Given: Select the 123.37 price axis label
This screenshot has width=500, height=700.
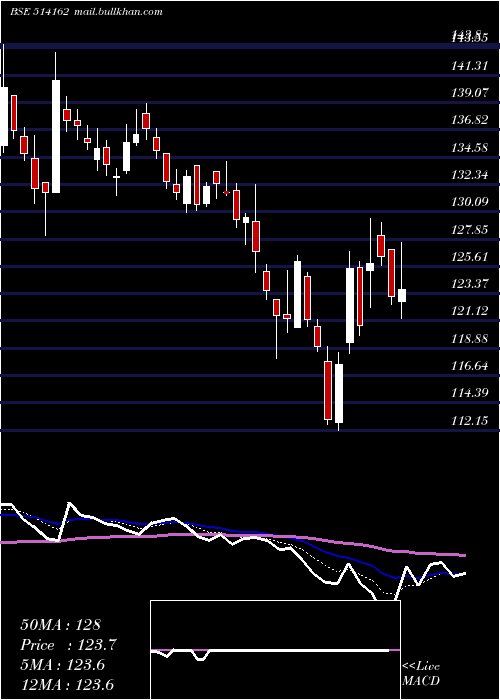Looking at the screenshot, I should tap(469, 284).
